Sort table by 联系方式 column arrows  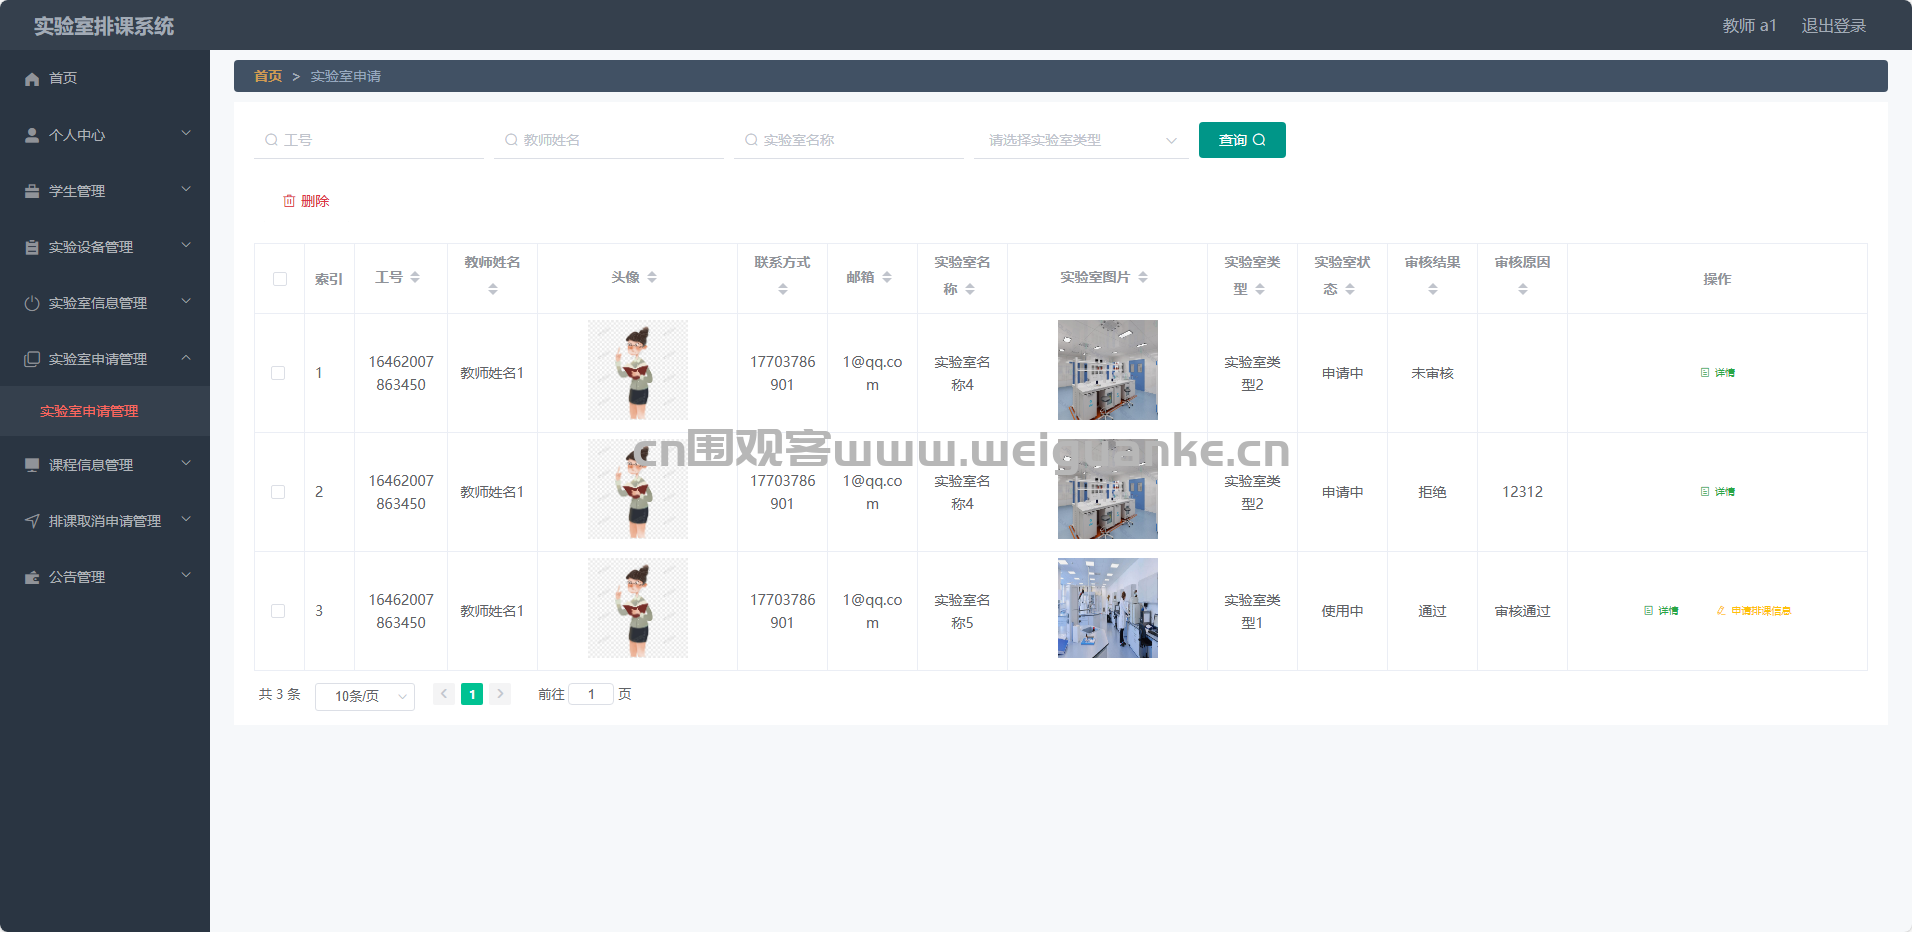point(783,289)
